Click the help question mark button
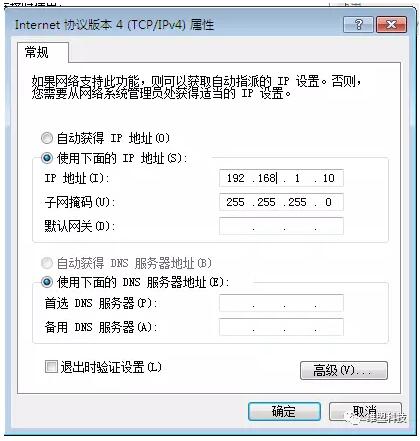This screenshot has width=420, height=441. point(358,25)
